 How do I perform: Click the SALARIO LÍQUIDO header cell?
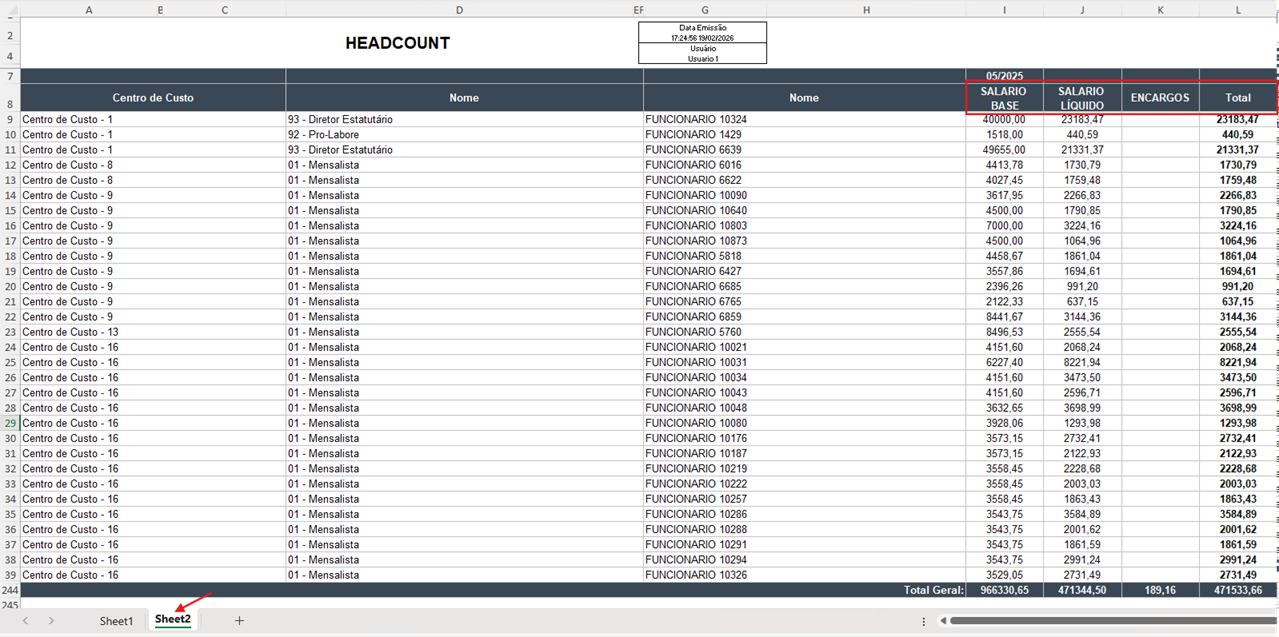click(1082, 98)
